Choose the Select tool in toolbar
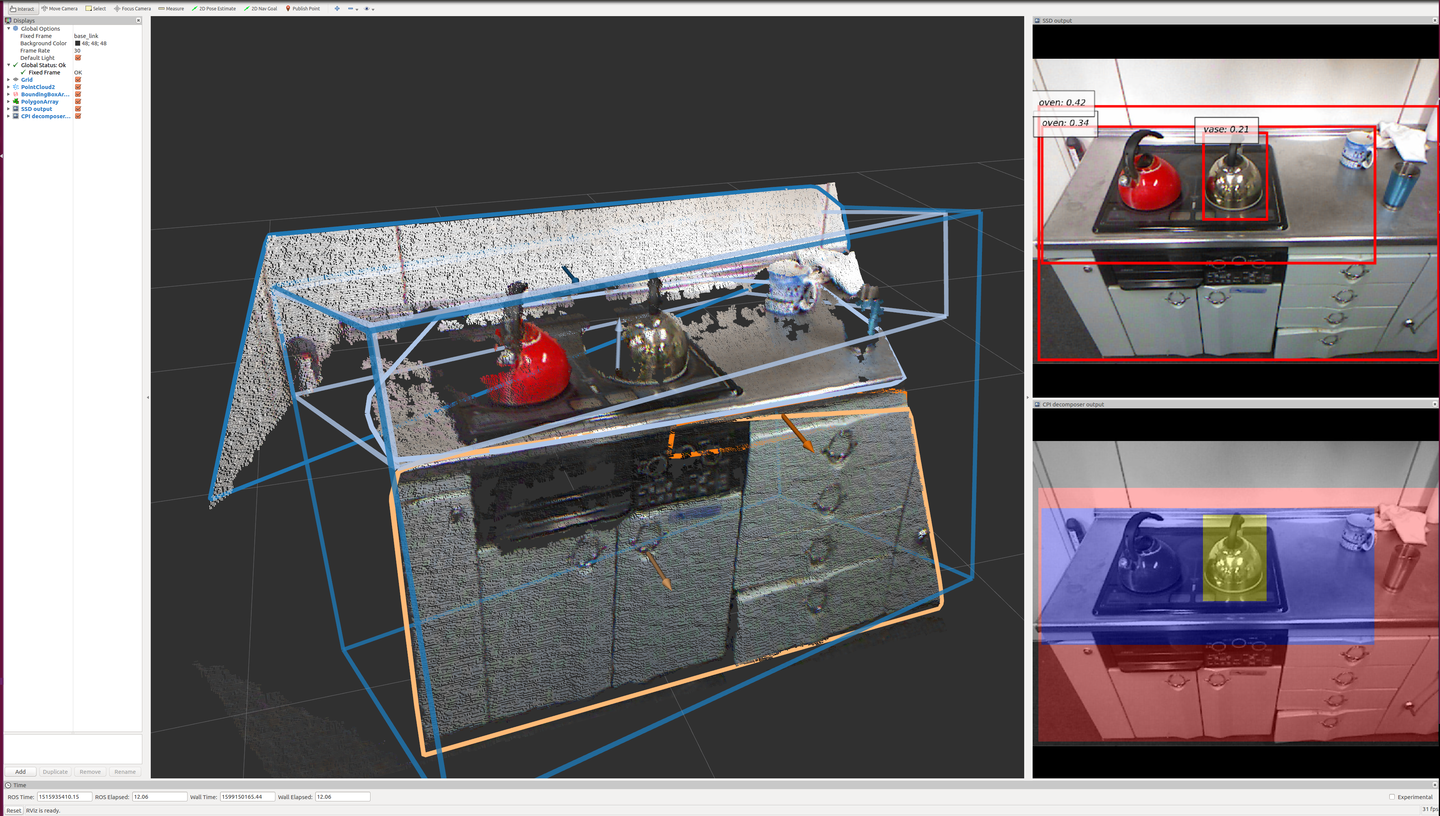 coord(96,8)
